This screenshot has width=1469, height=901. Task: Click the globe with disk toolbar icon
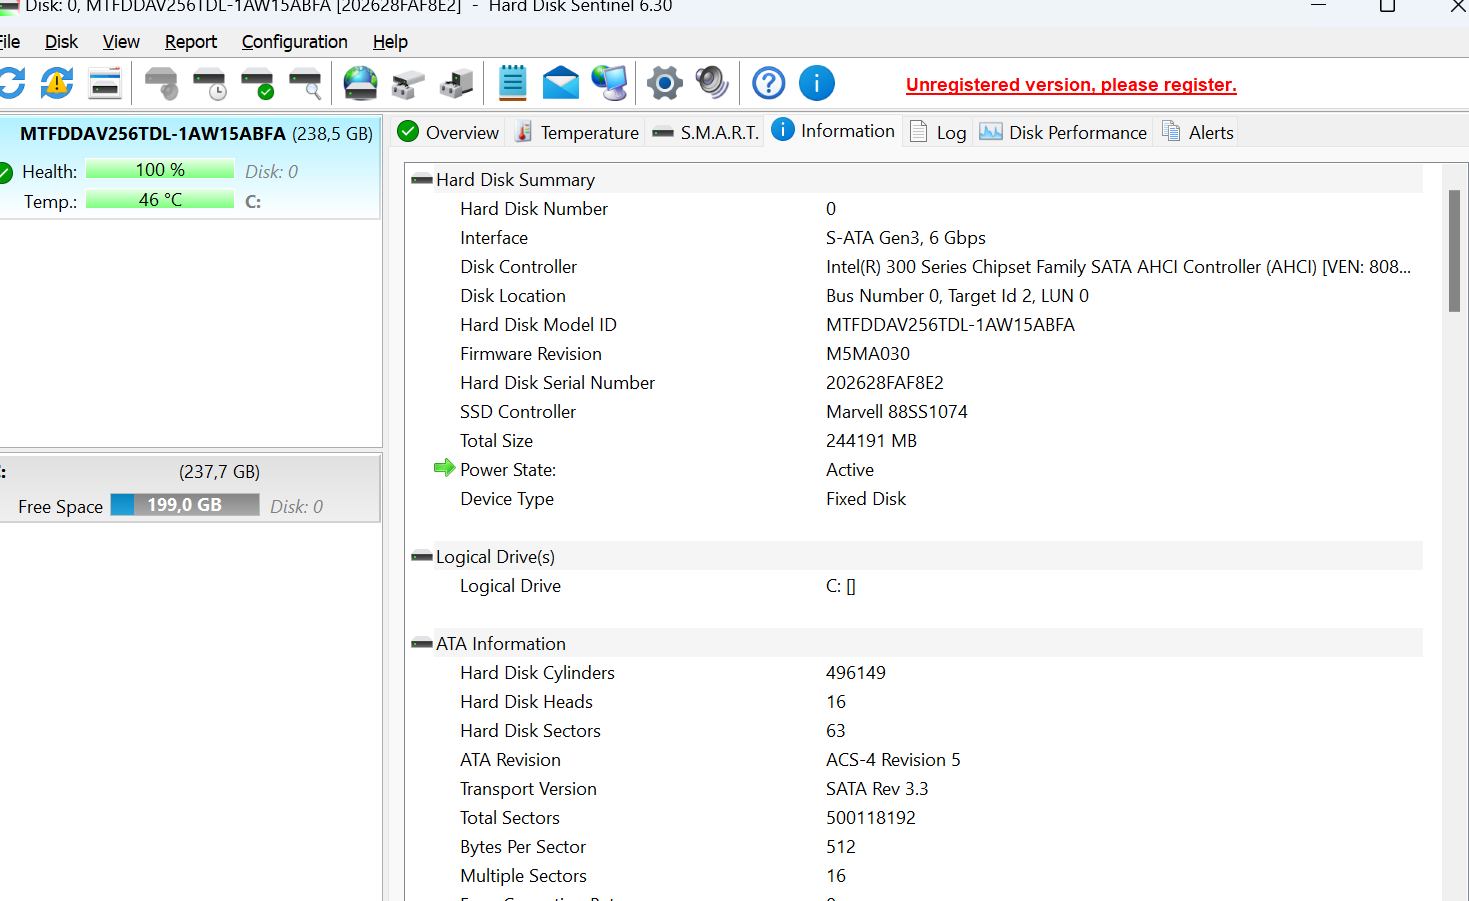tap(360, 83)
